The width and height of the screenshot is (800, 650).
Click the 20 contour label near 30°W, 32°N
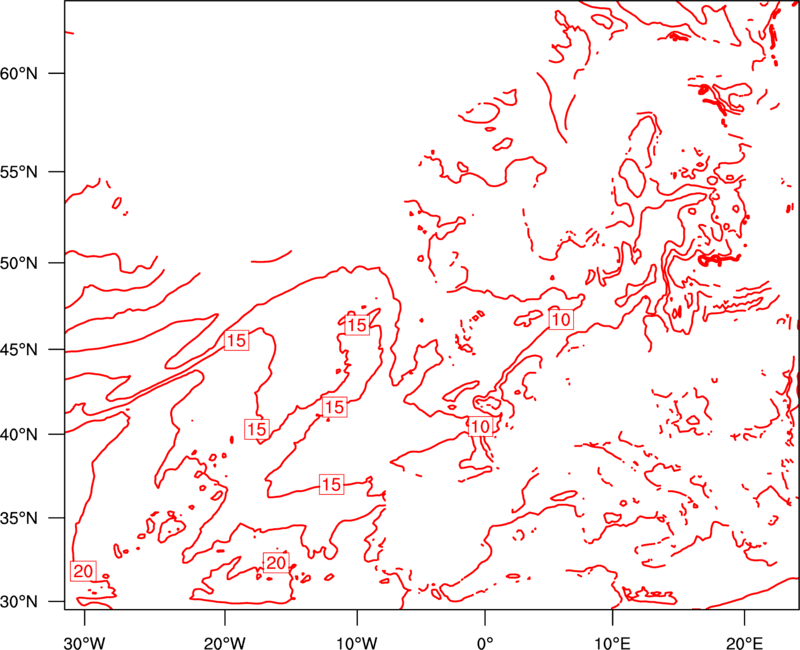point(83,571)
